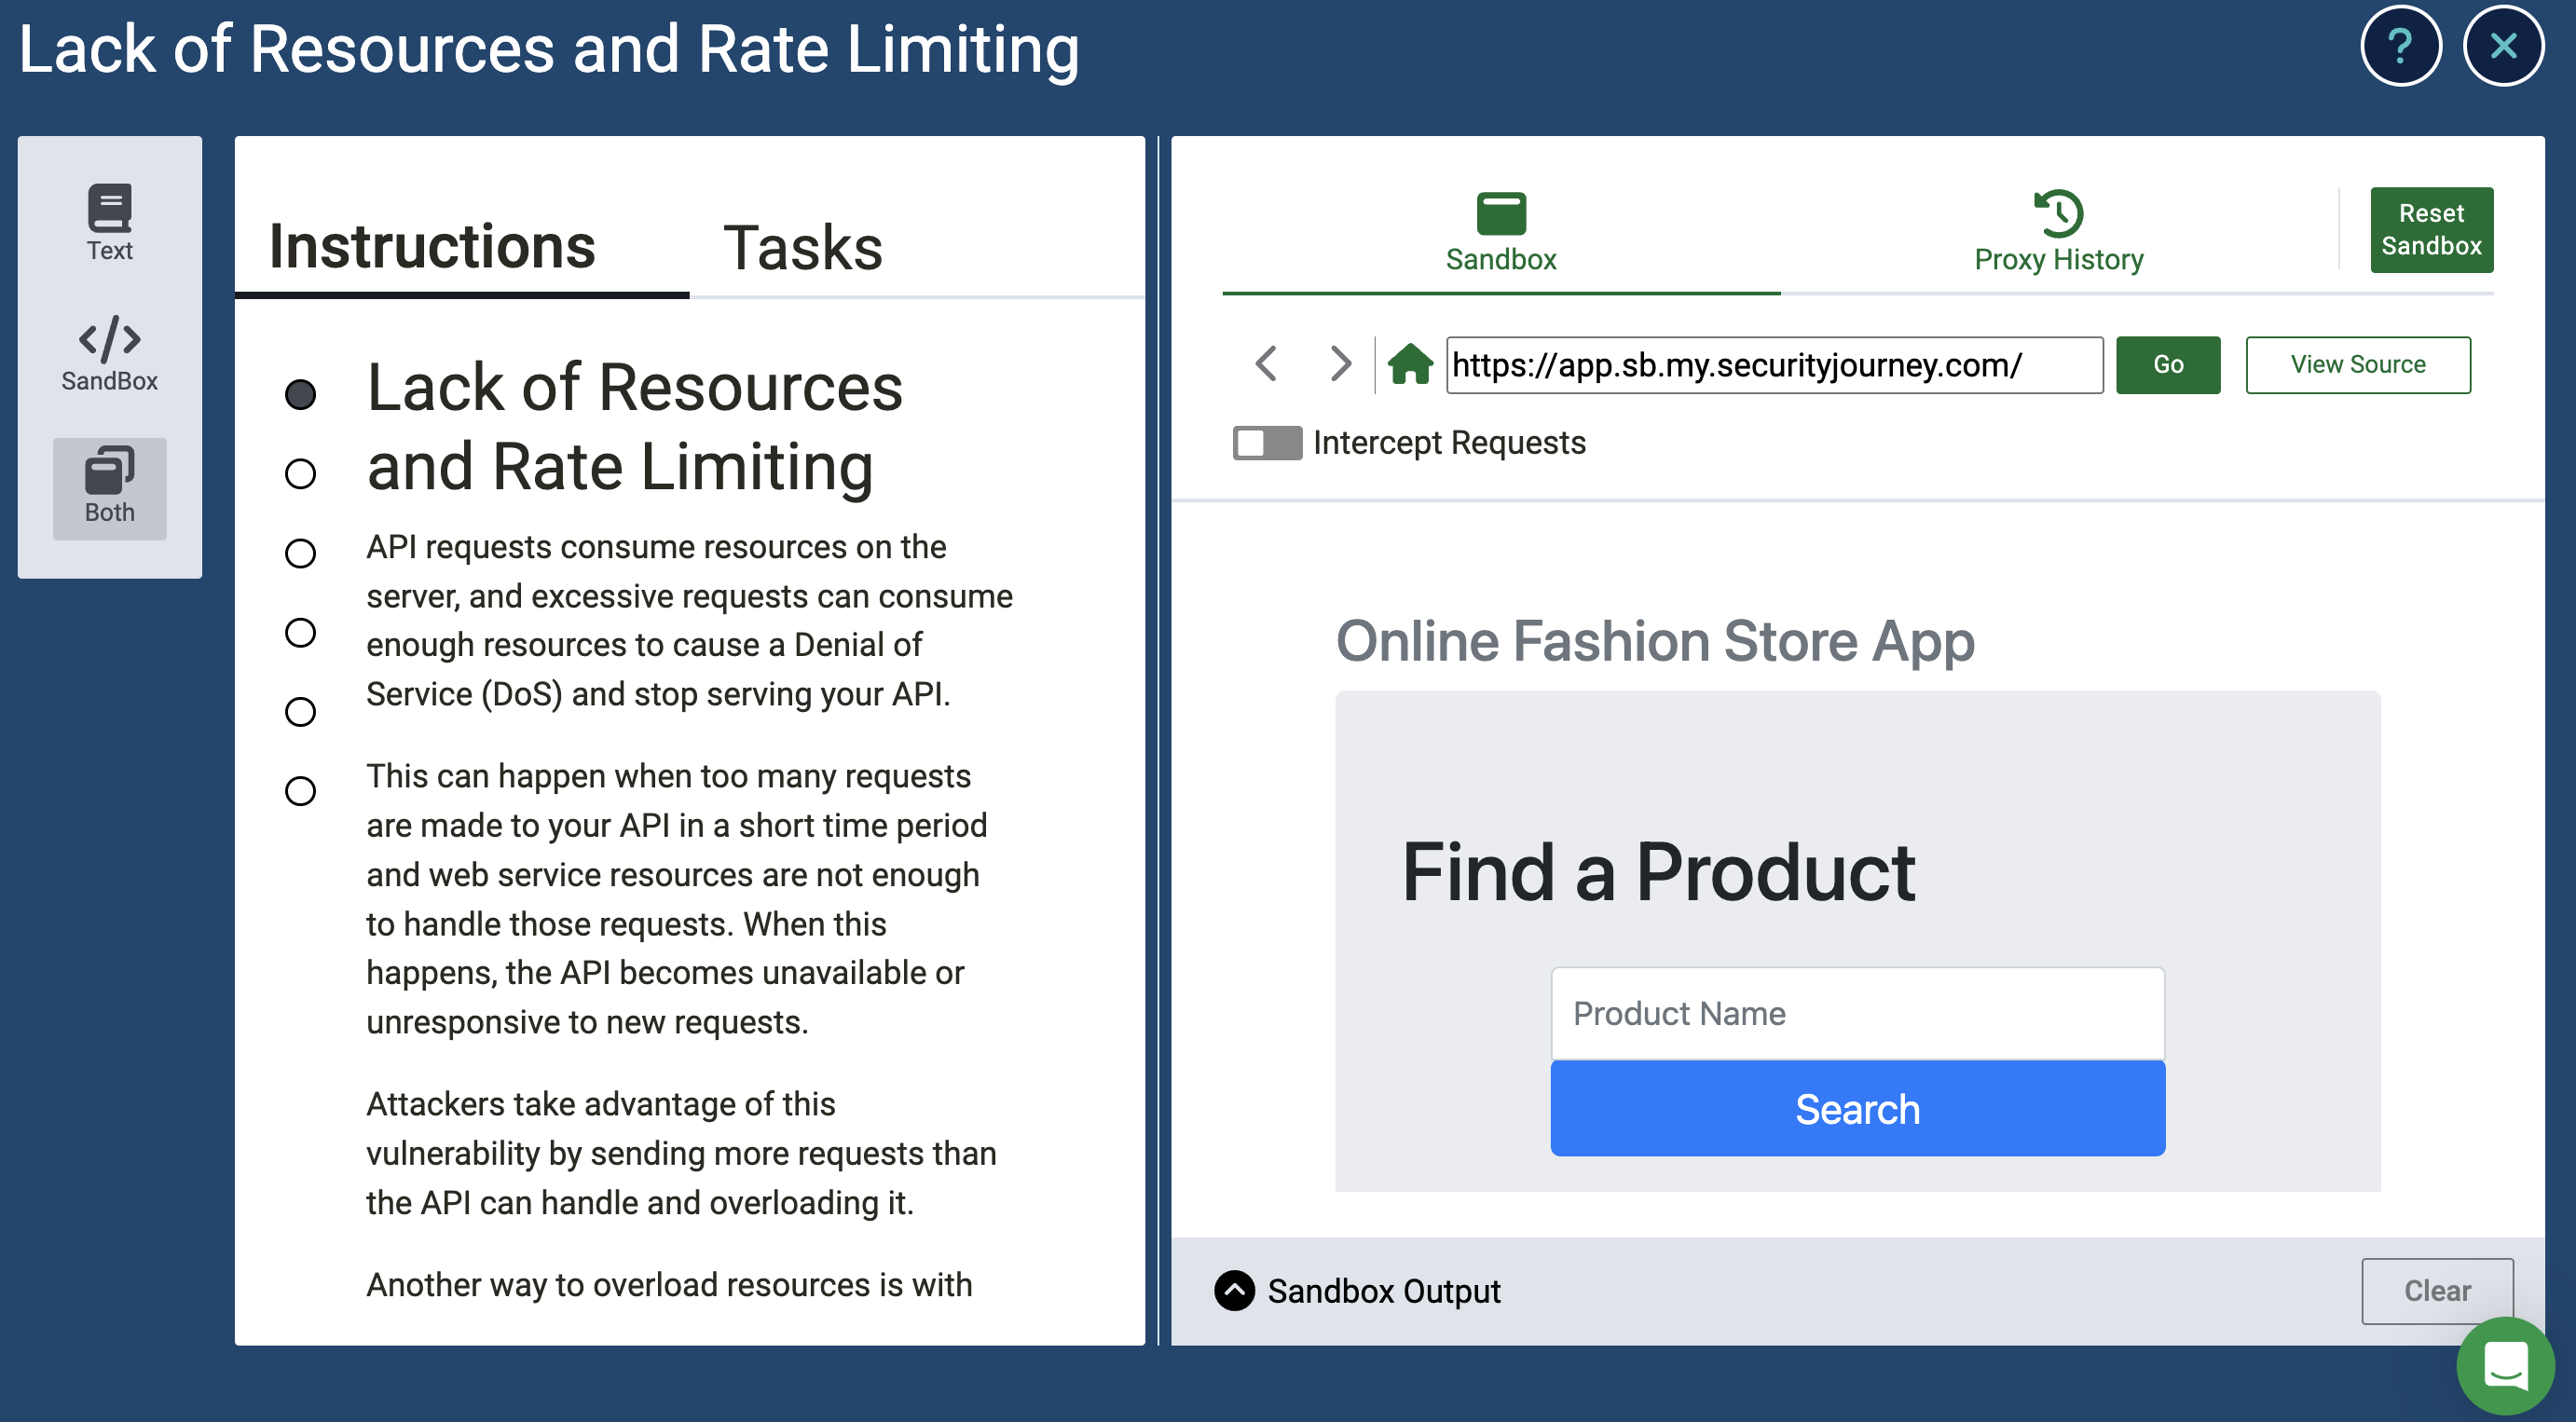The image size is (2576, 1422).
Task: Open the Proxy History tab
Action: (x=2058, y=231)
